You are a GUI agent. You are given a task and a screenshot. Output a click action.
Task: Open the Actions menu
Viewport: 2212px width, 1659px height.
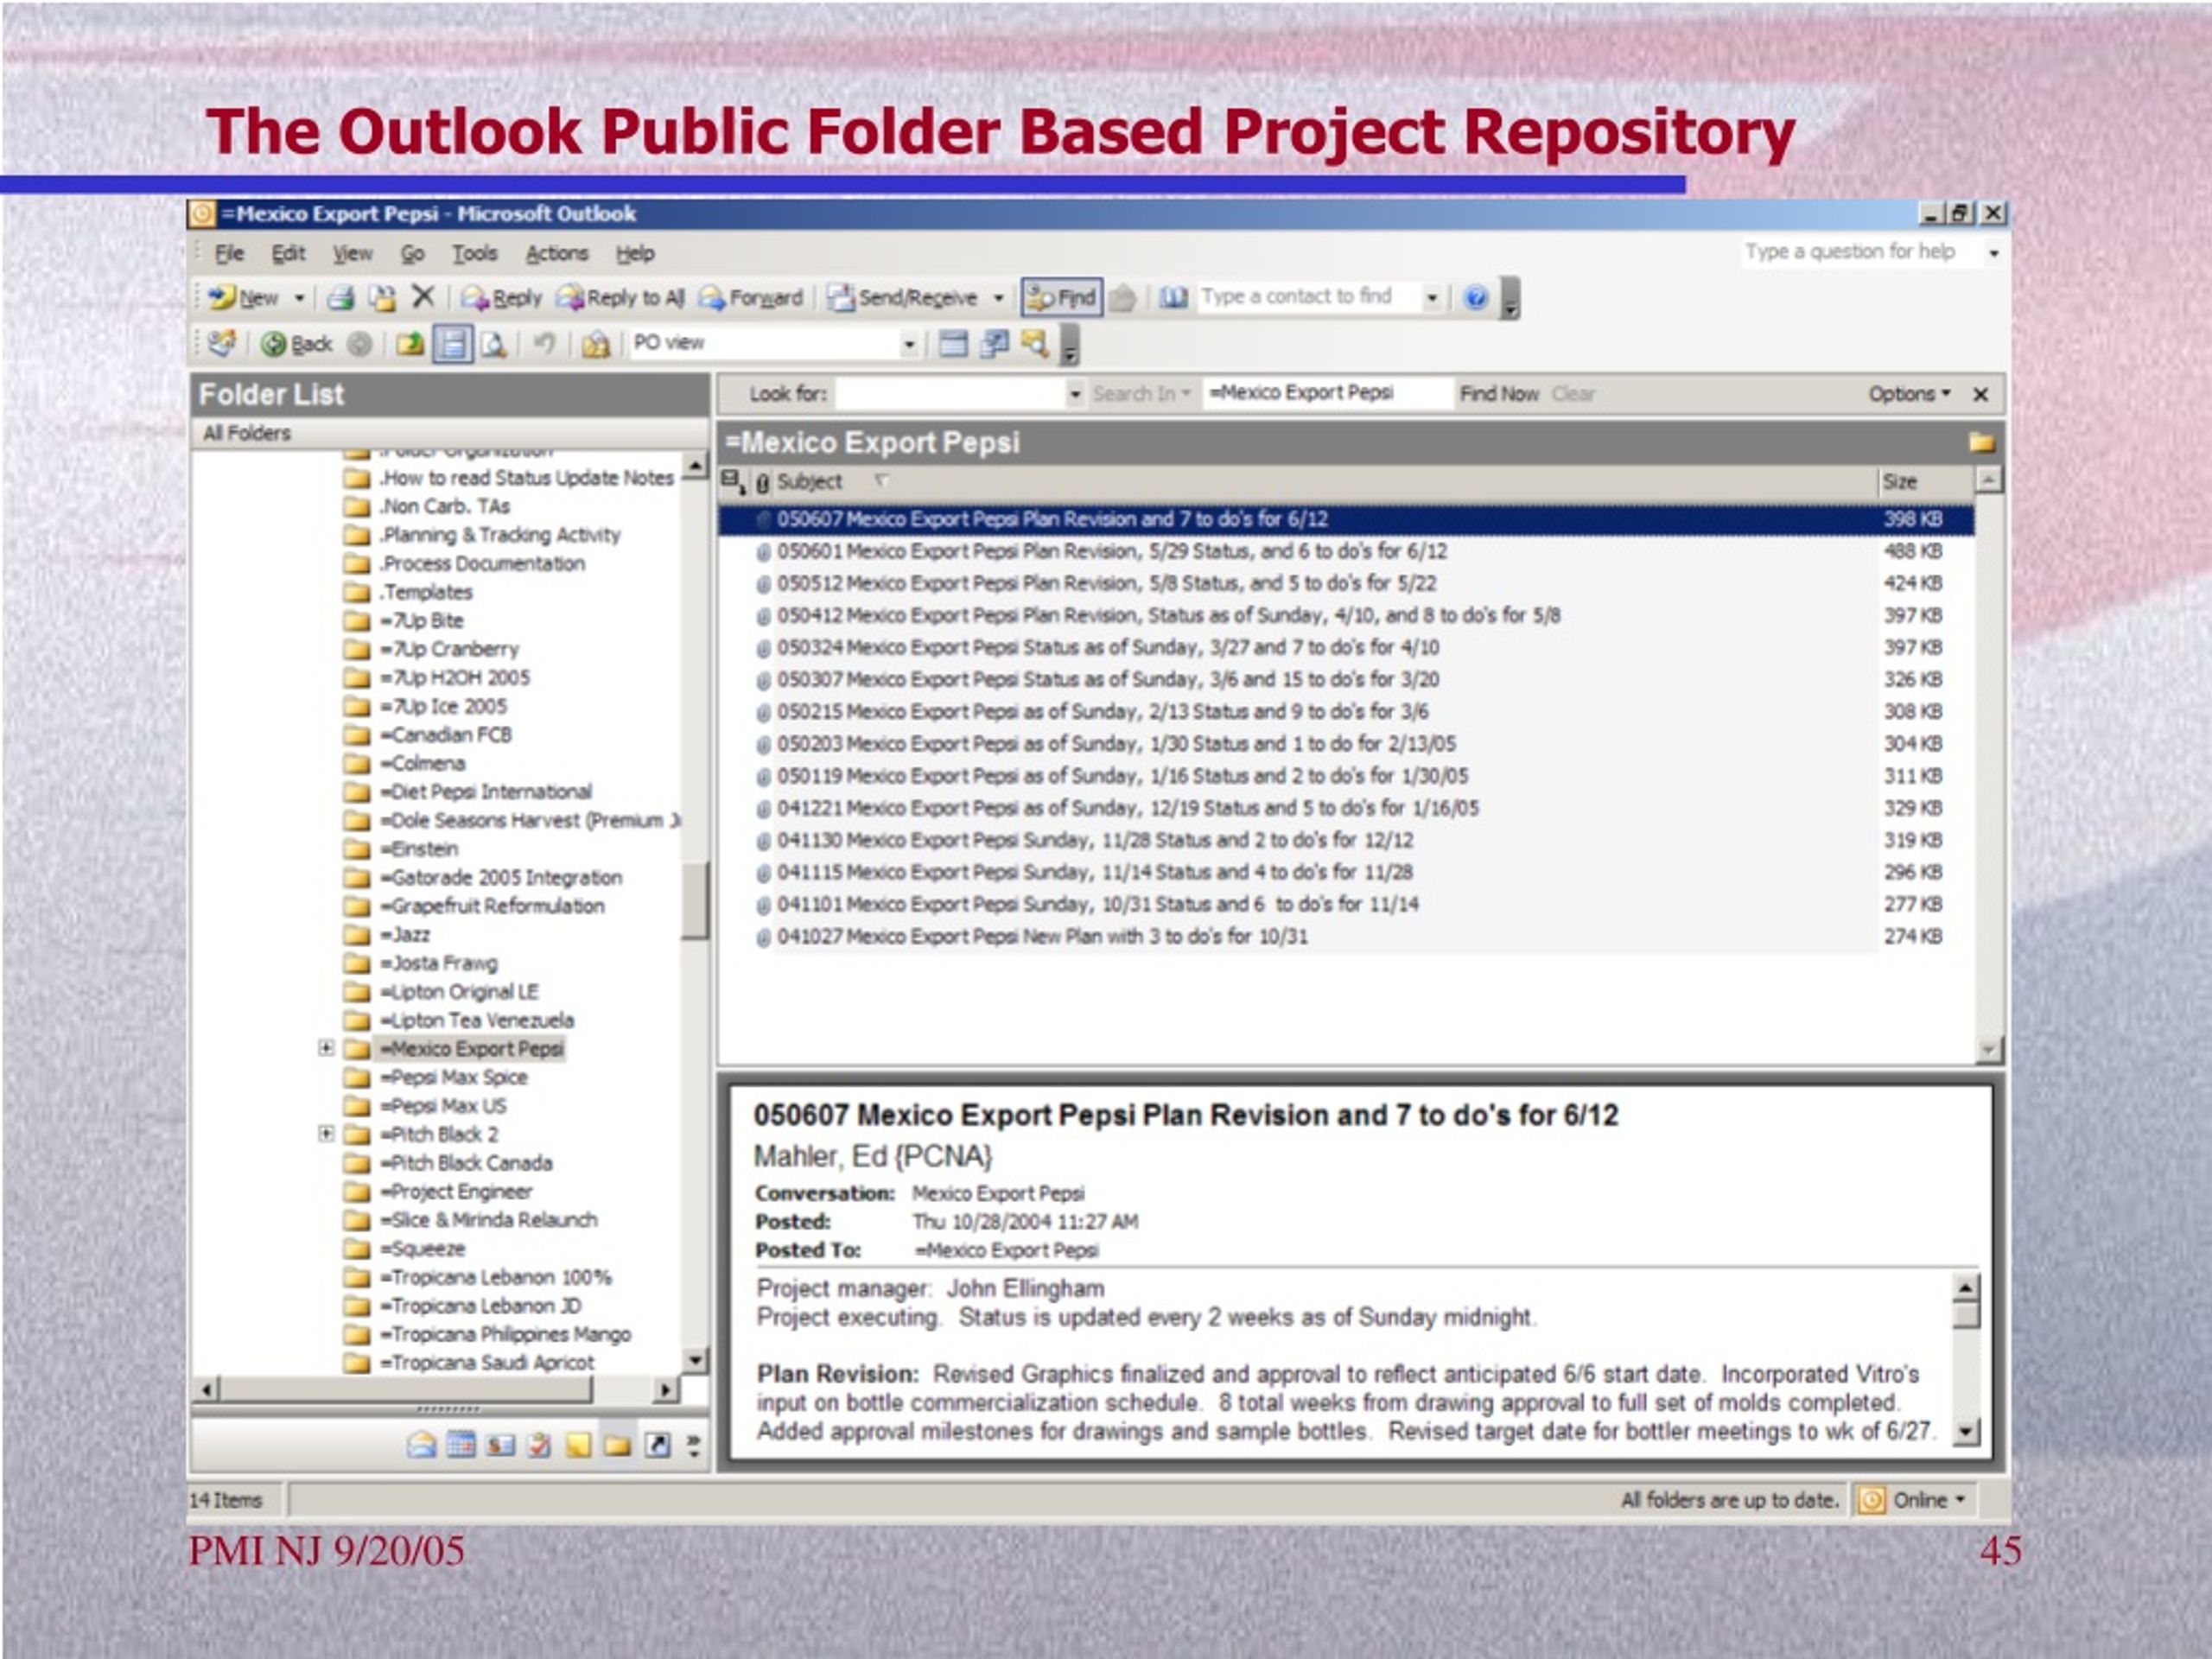(x=557, y=253)
